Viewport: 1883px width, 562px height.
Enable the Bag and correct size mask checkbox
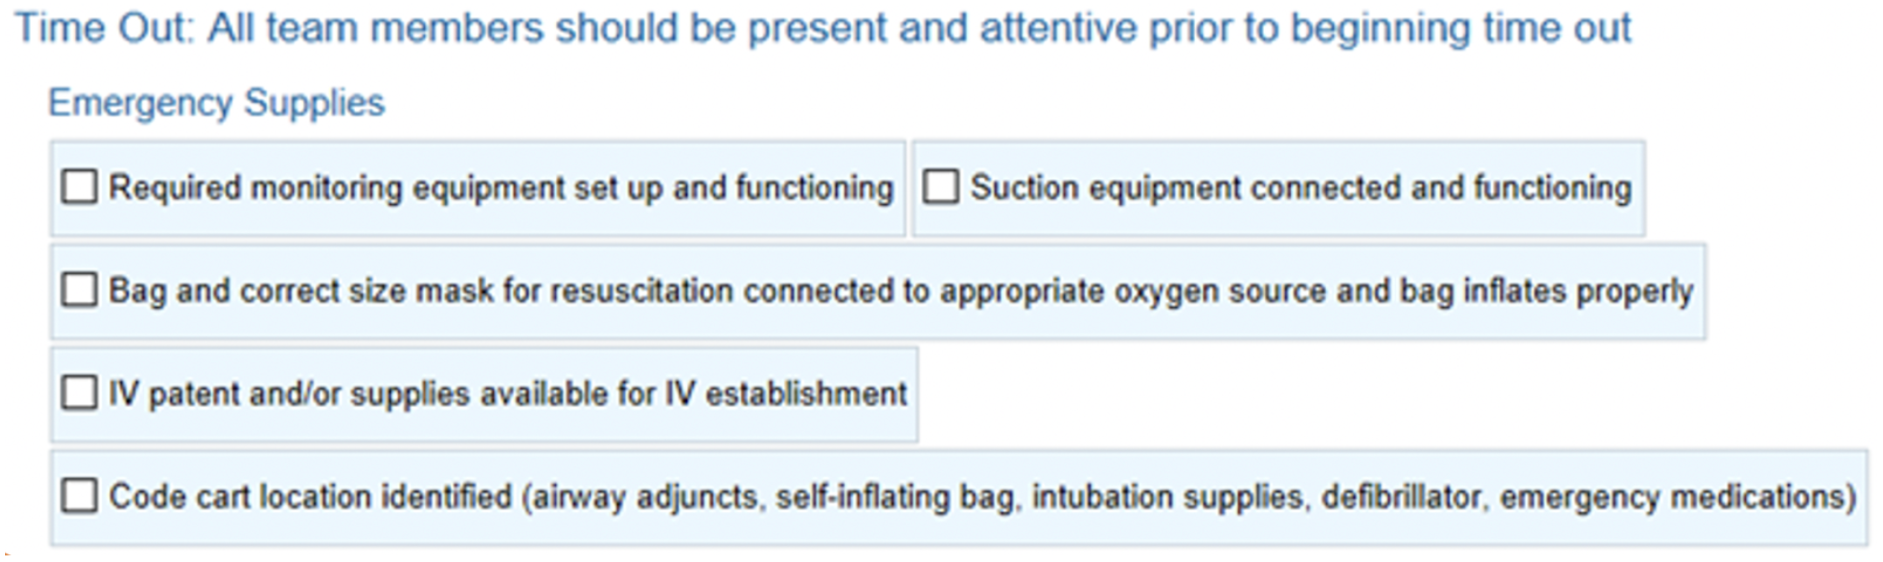tap(79, 290)
